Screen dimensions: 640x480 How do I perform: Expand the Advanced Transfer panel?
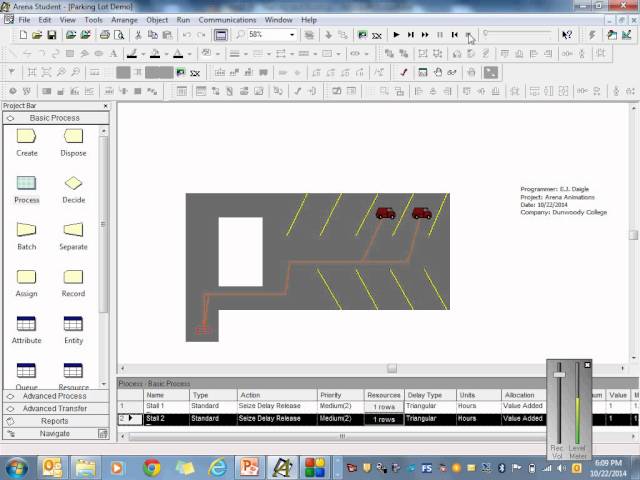(x=56, y=409)
